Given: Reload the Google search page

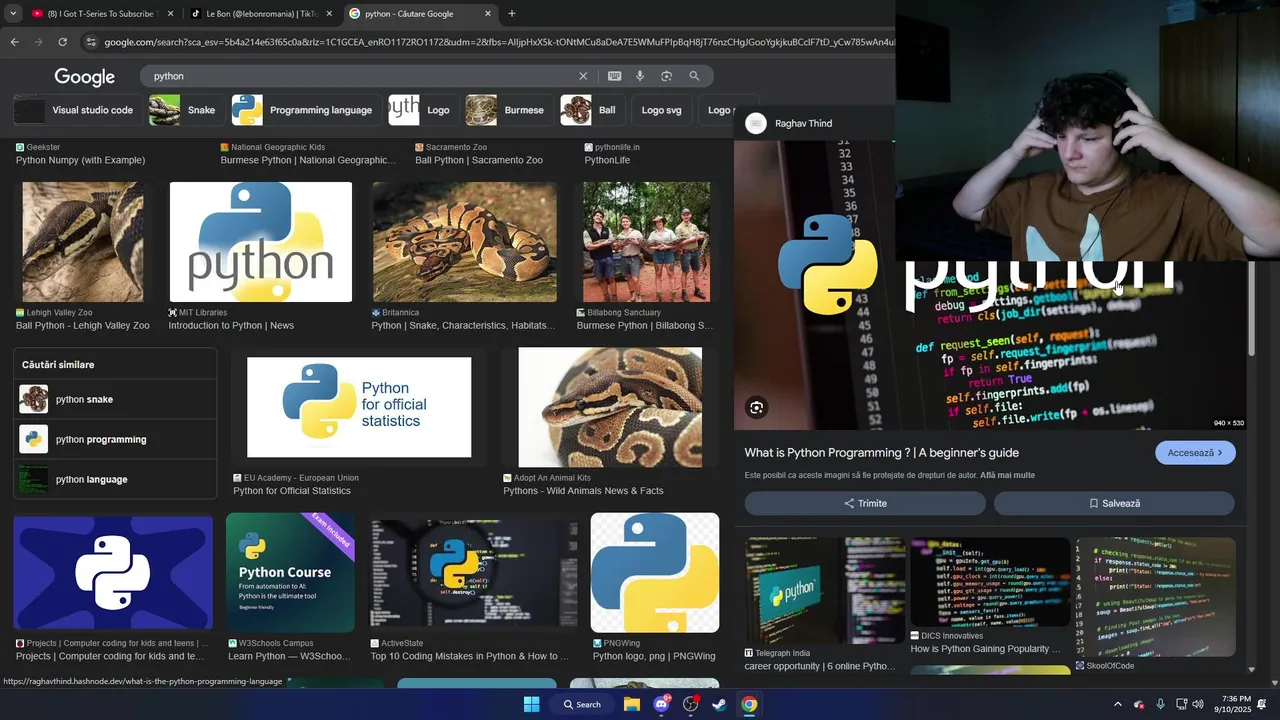Looking at the screenshot, I should tap(62, 42).
